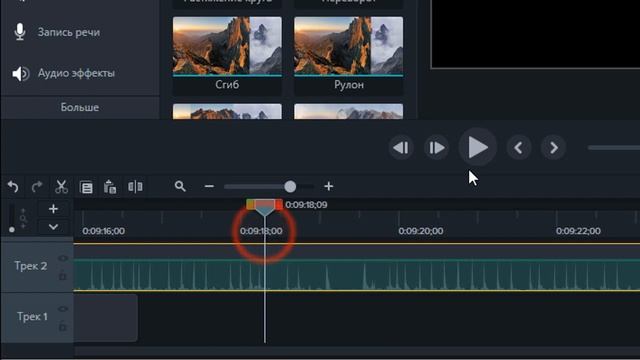640x360 pixels.
Task: Click the preview canvas area
Action: point(536,33)
